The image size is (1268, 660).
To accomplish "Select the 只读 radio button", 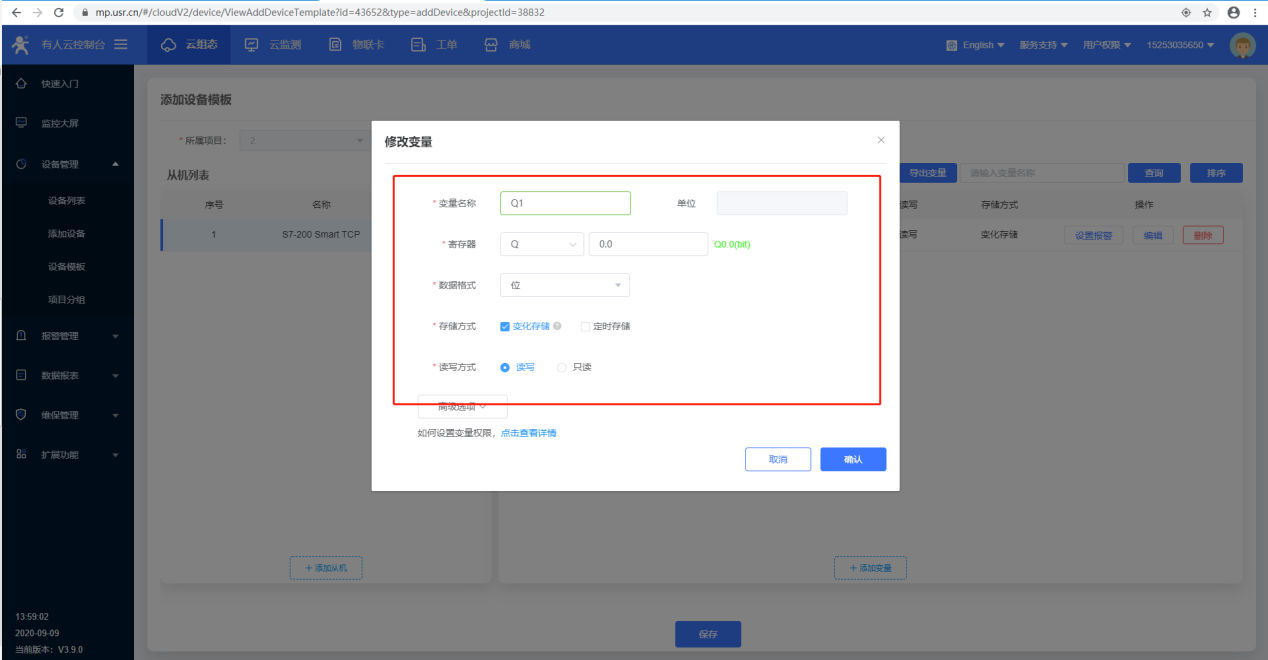I will 562,367.
